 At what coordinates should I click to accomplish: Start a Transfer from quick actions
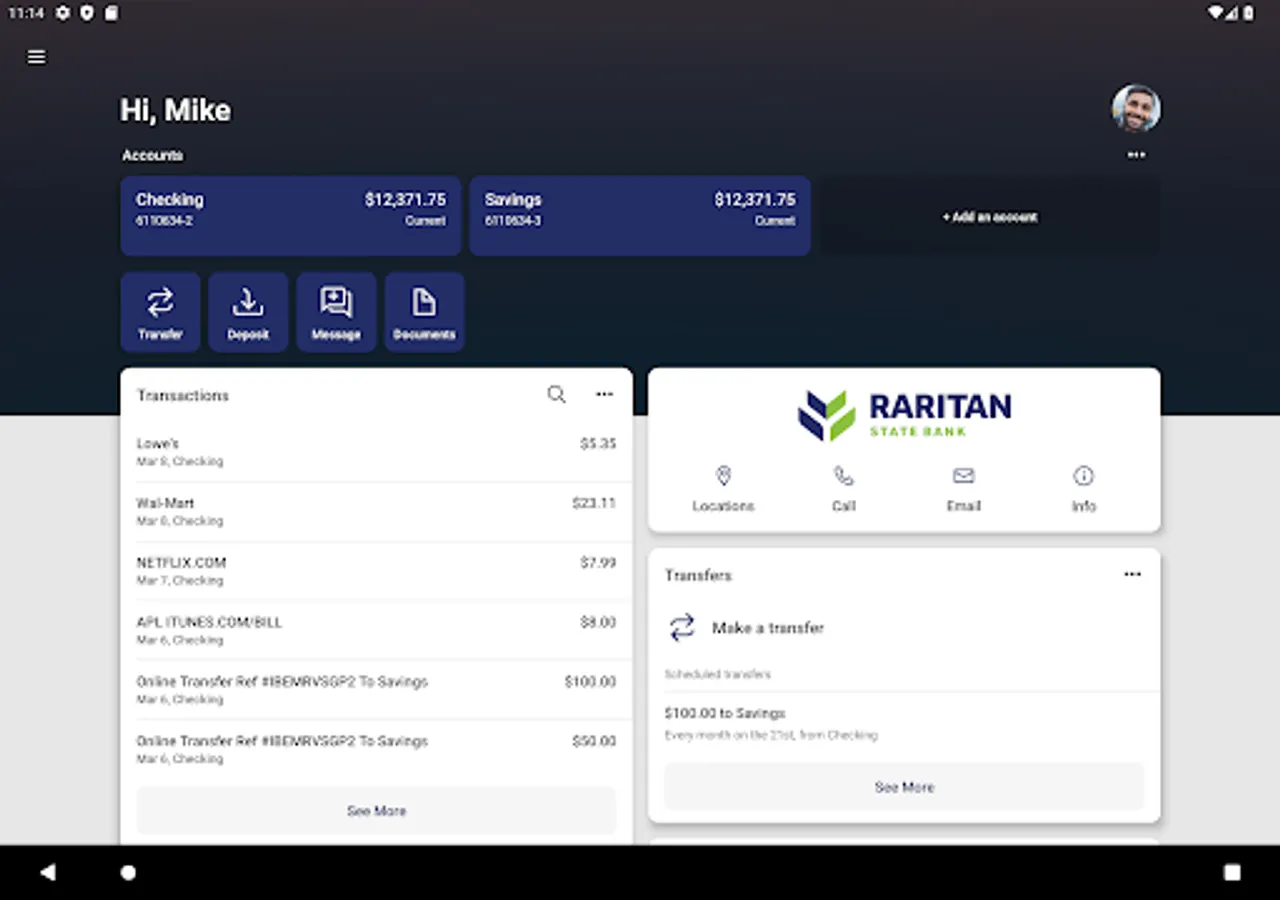160,312
